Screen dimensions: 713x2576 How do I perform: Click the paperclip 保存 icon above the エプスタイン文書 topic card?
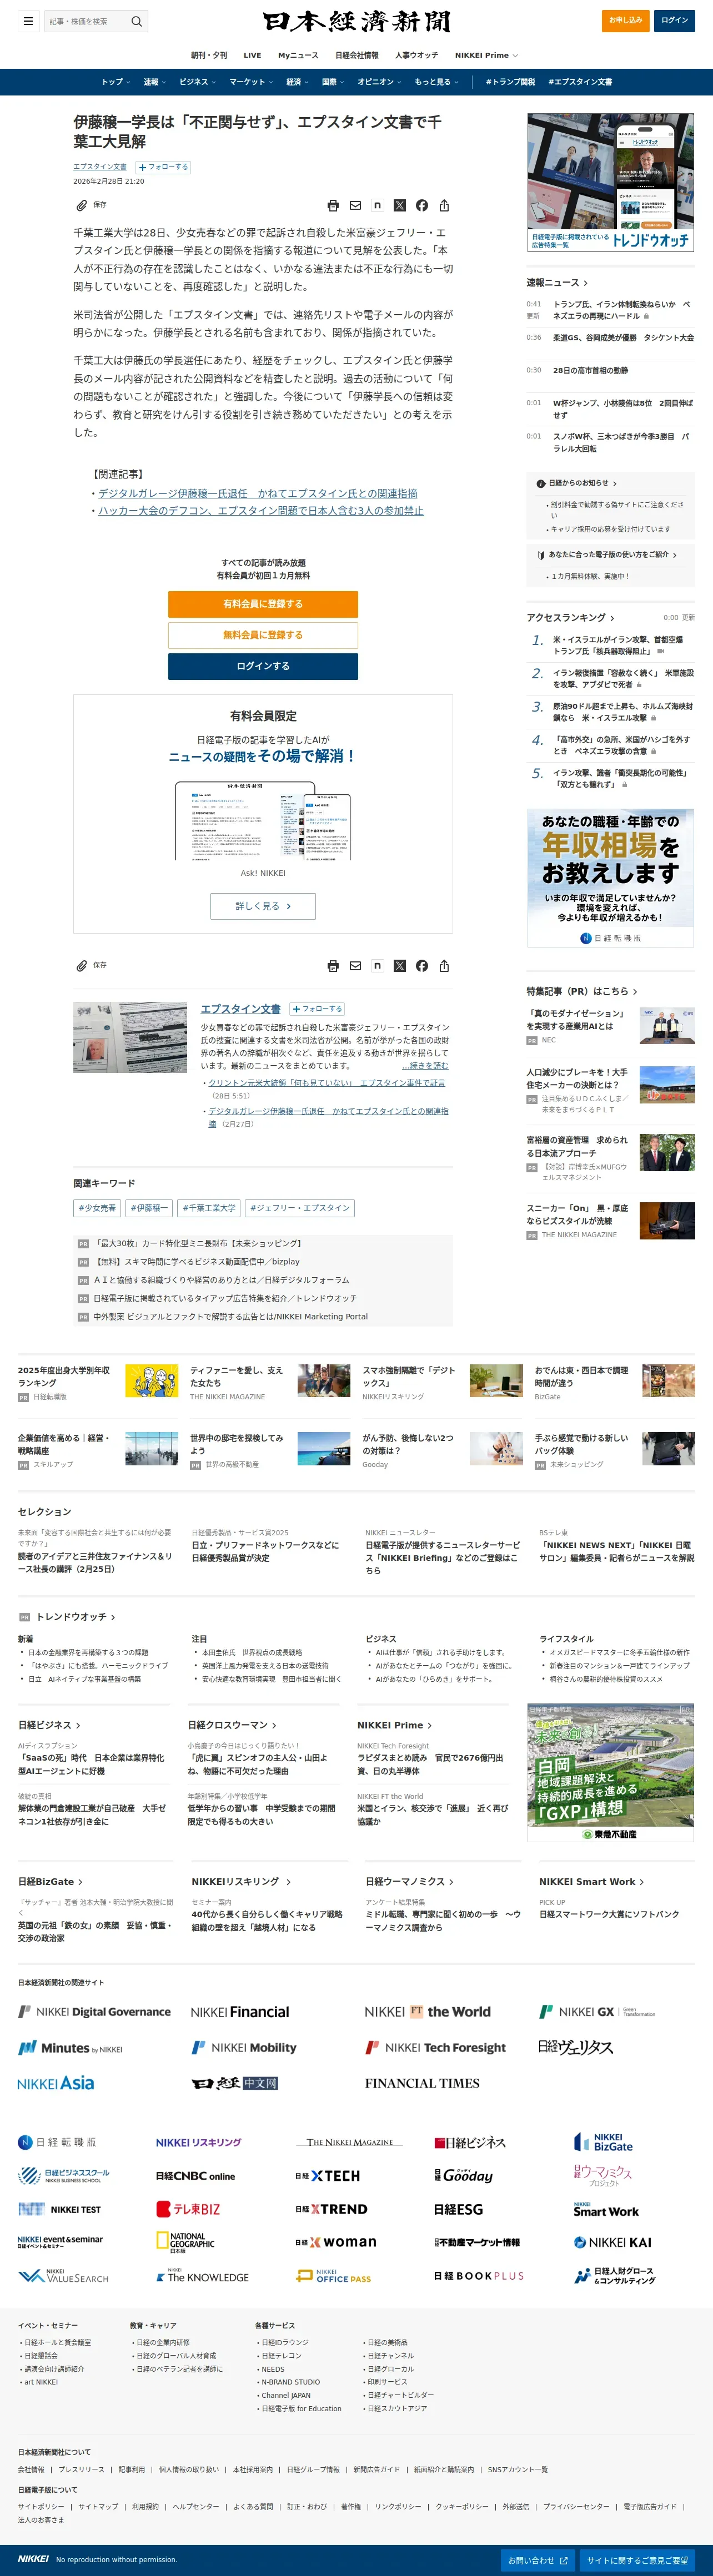pos(82,966)
